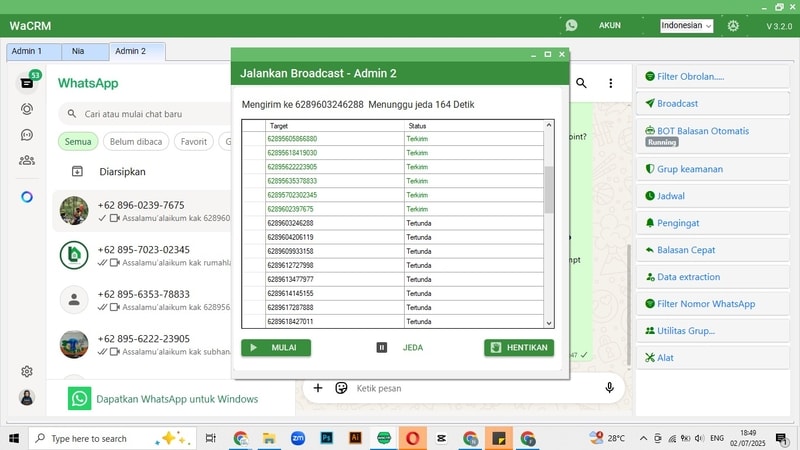Screen dimensions: 800x450
Task: Open Filter Nomor WhatsApp item
Action: 713,304
